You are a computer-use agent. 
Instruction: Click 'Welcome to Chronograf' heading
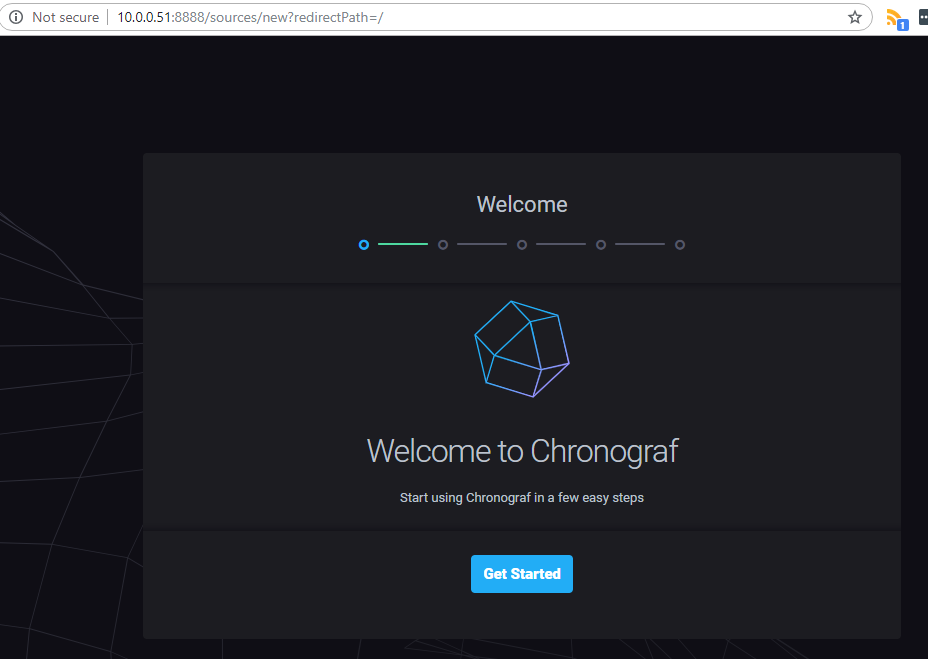point(522,451)
